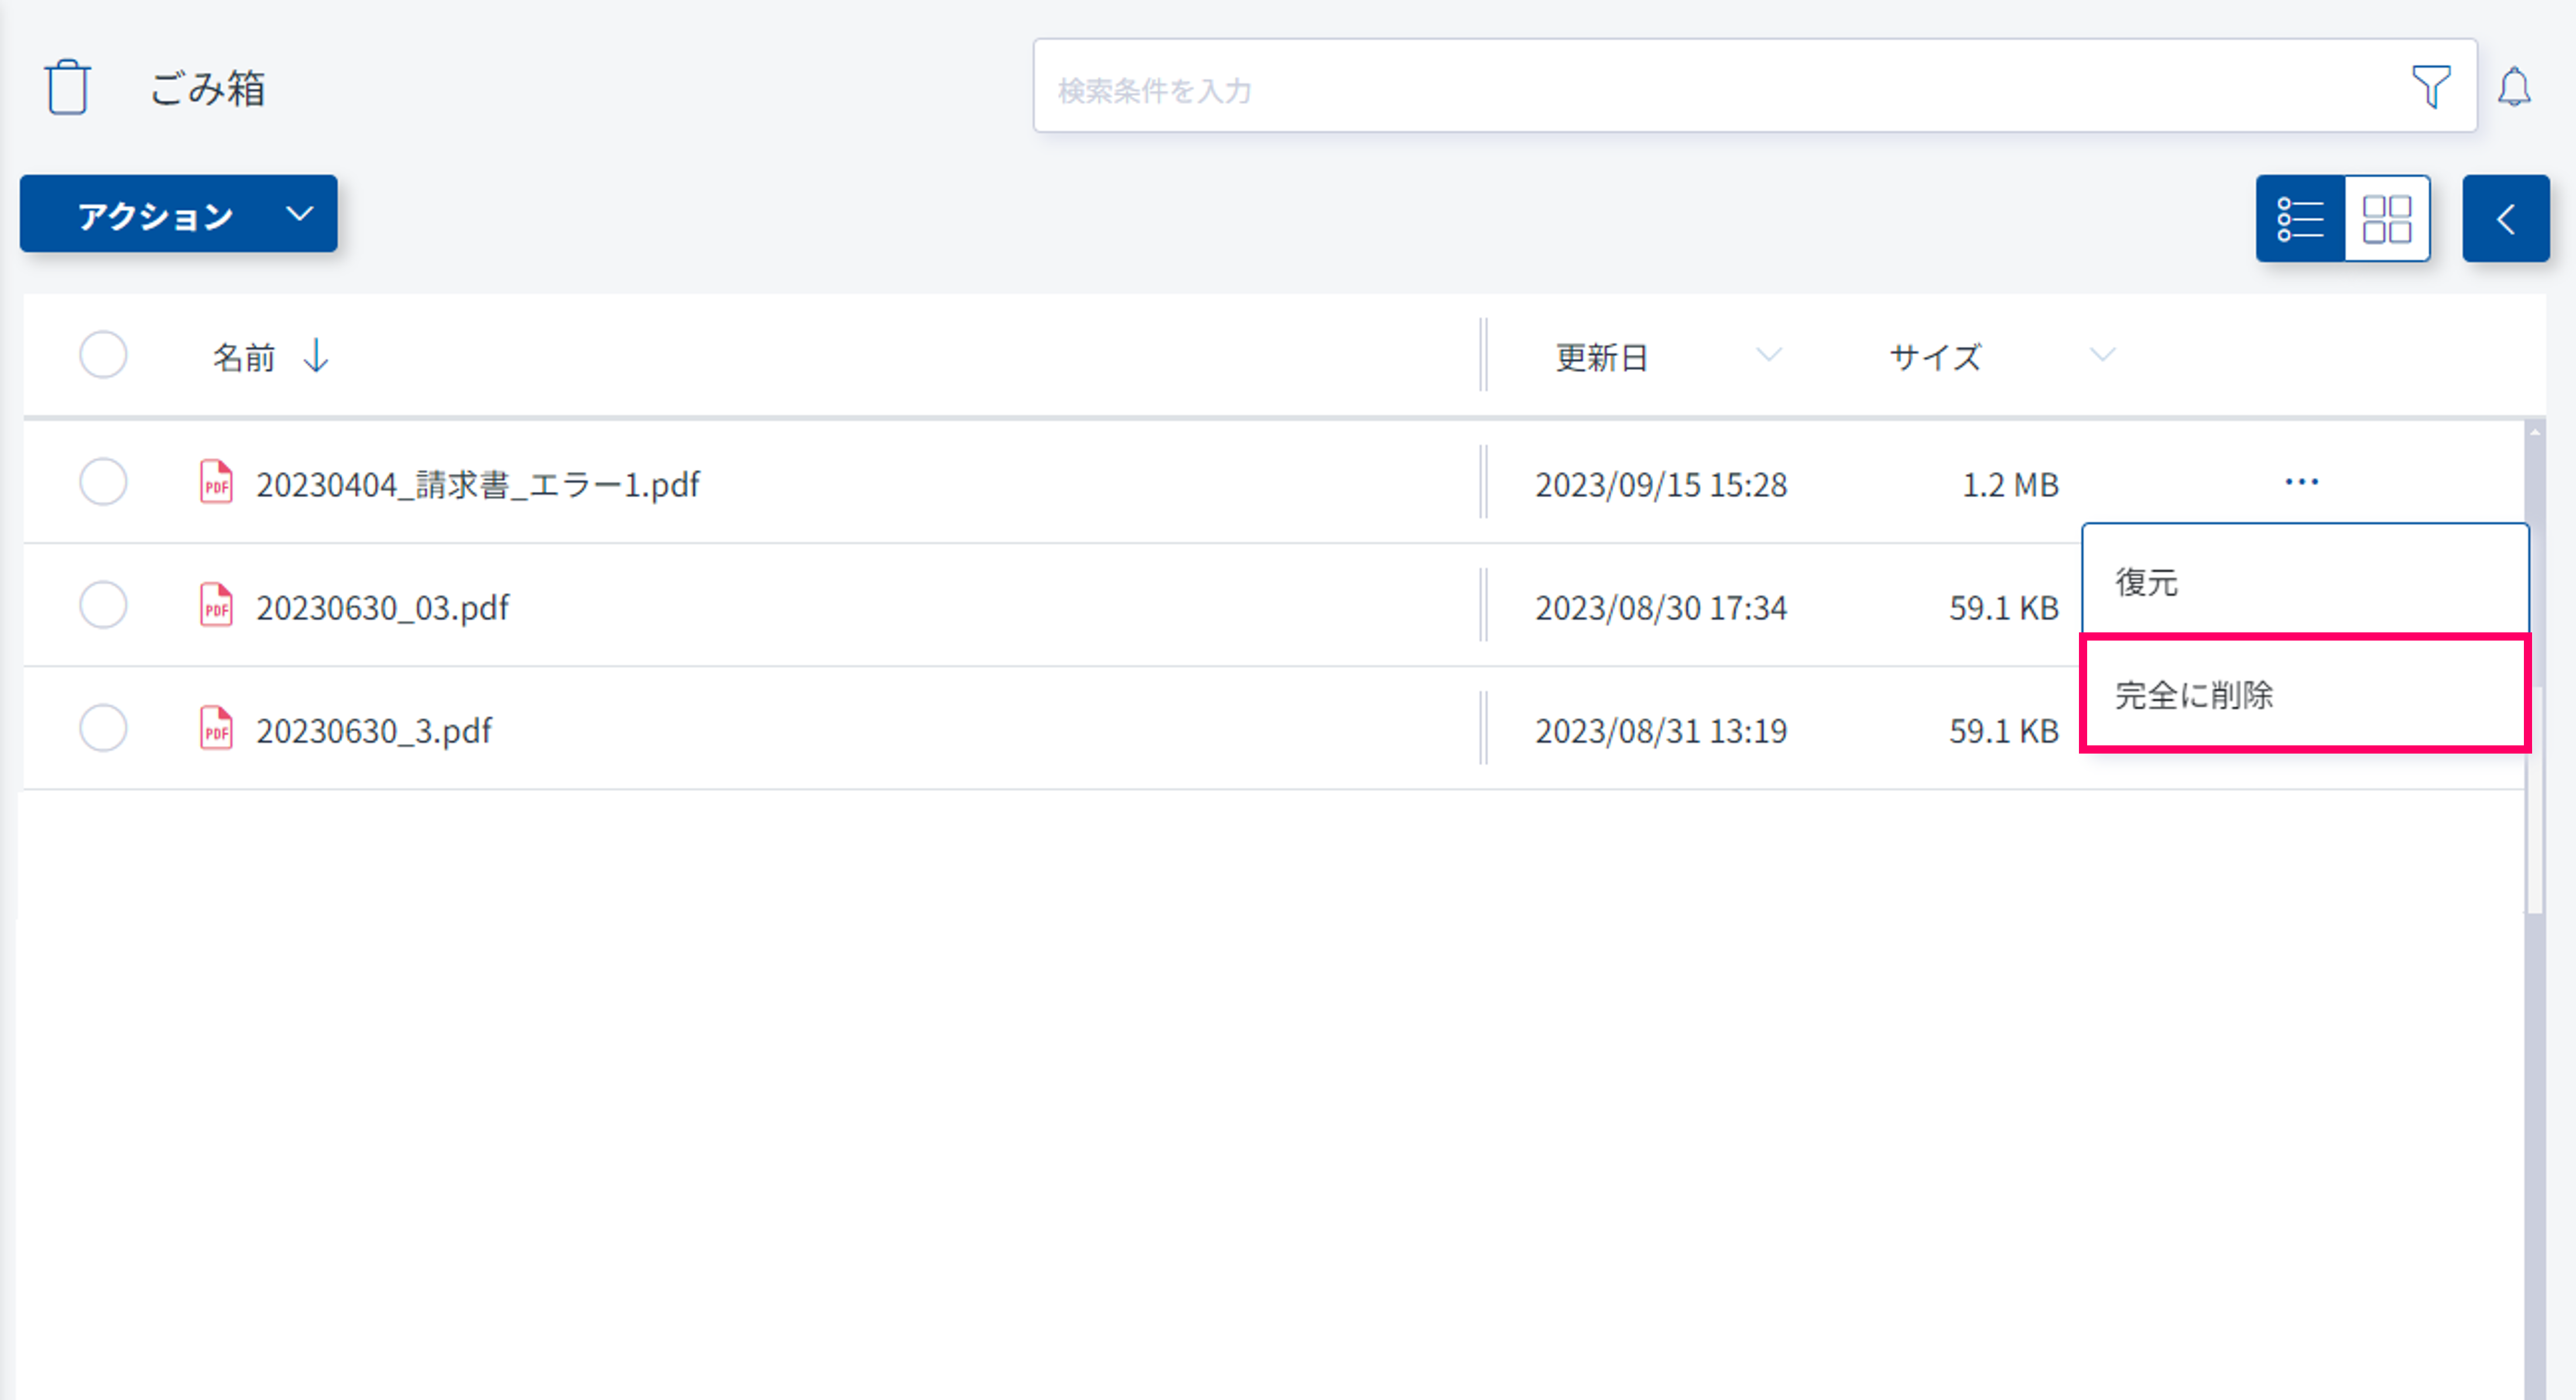Open file 20230630_3.pdf by its name
Viewport: 2576px width, 1400px height.
click(374, 731)
